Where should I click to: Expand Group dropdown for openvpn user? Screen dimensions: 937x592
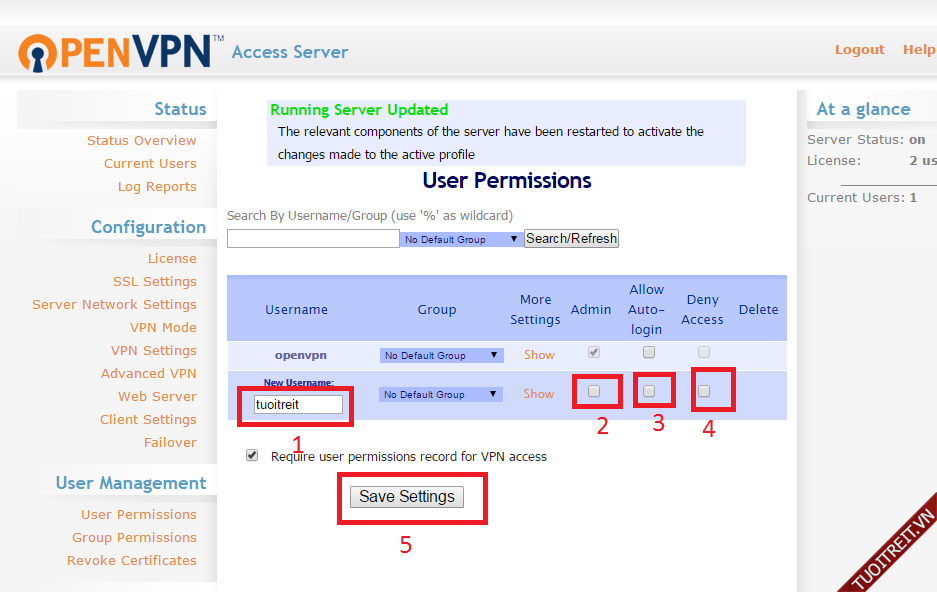click(x=441, y=355)
